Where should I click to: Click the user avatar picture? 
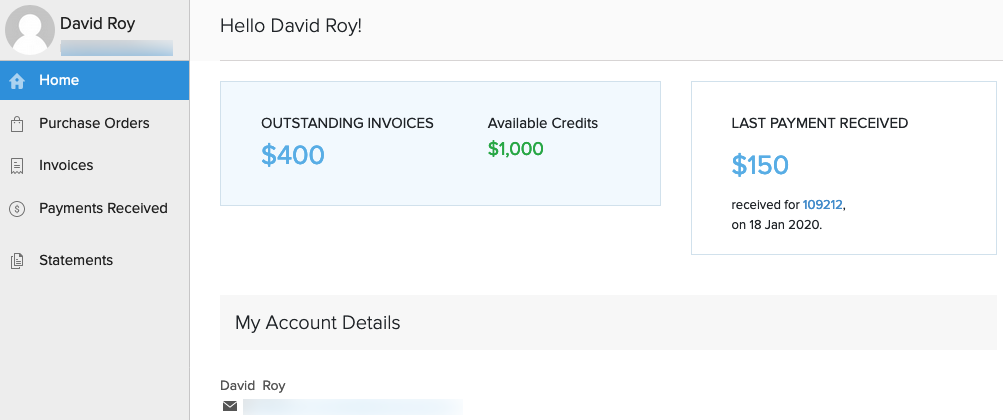click(x=29, y=30)
